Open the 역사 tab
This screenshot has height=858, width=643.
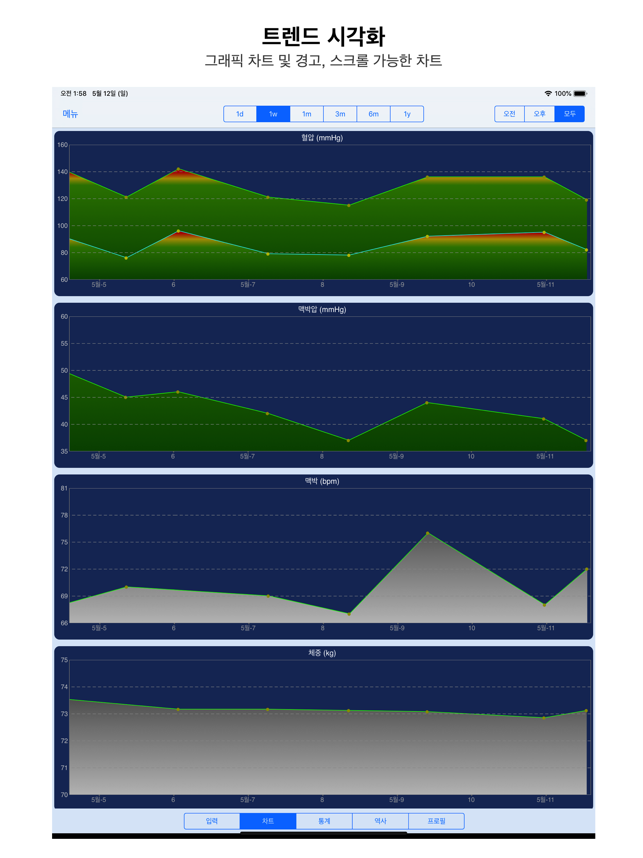tap(380, 821)
